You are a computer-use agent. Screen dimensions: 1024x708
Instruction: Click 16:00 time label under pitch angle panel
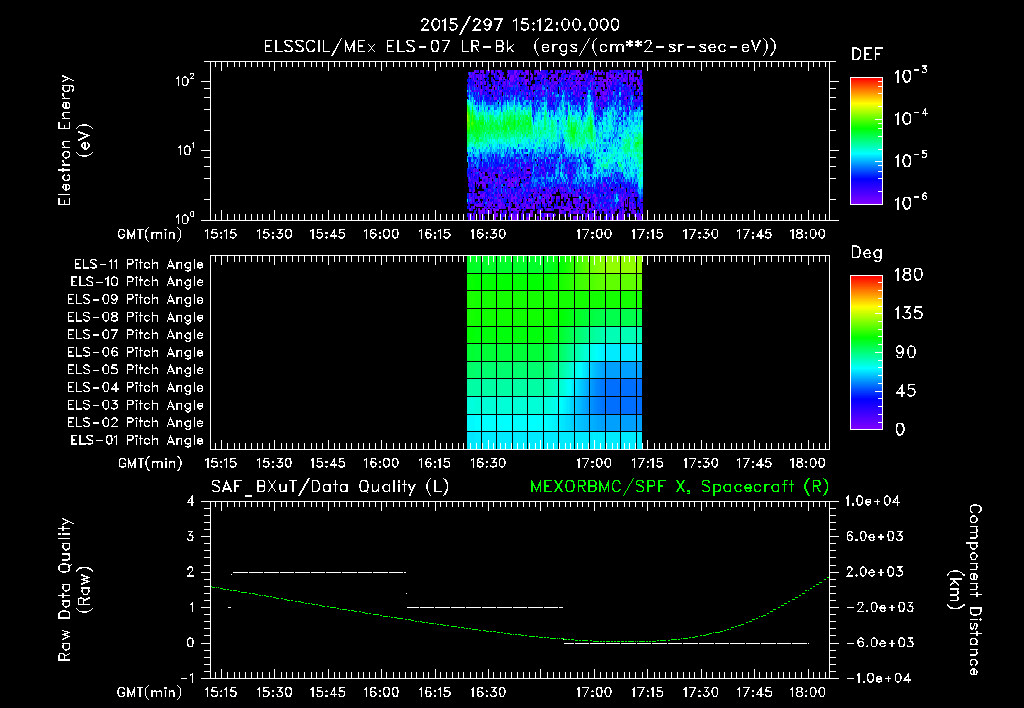[381, 463]
